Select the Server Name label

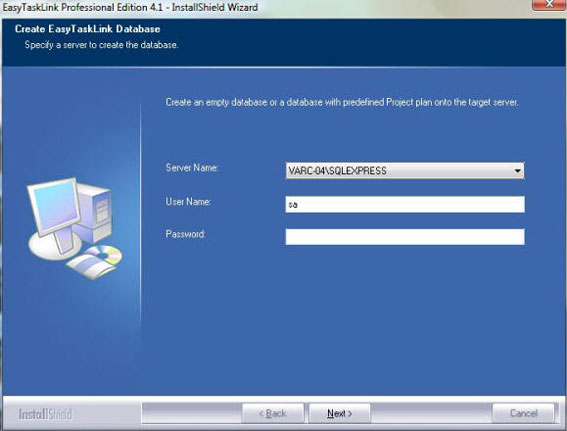tap(192, 168)
